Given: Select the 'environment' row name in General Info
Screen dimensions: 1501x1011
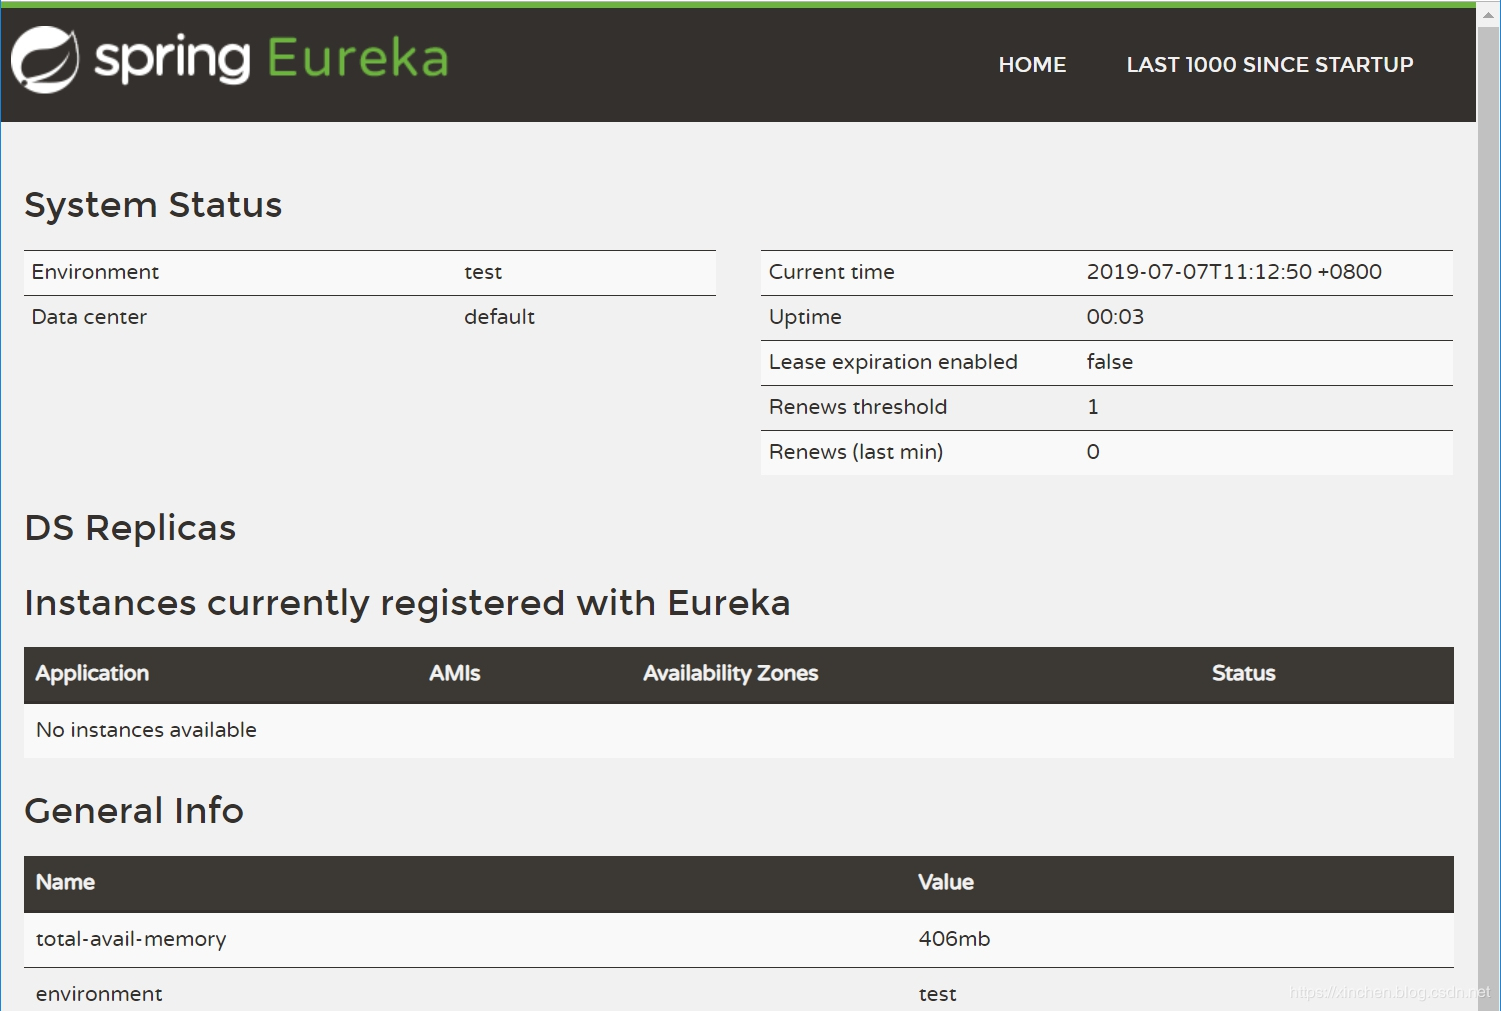Looking at the screenshot, I should pyautogui.click(x=99, y=994).
